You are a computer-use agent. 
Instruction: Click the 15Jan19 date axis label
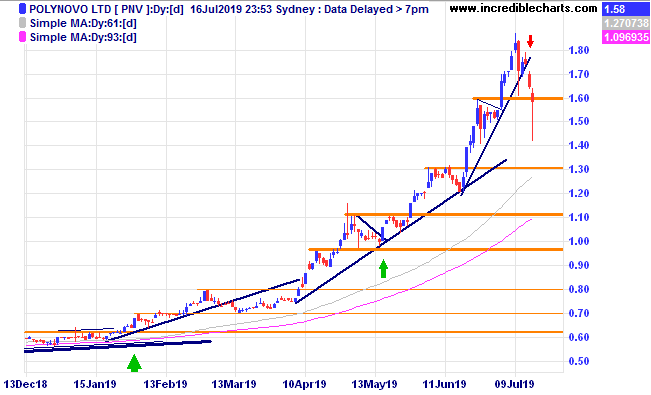(x=95, y=385)
